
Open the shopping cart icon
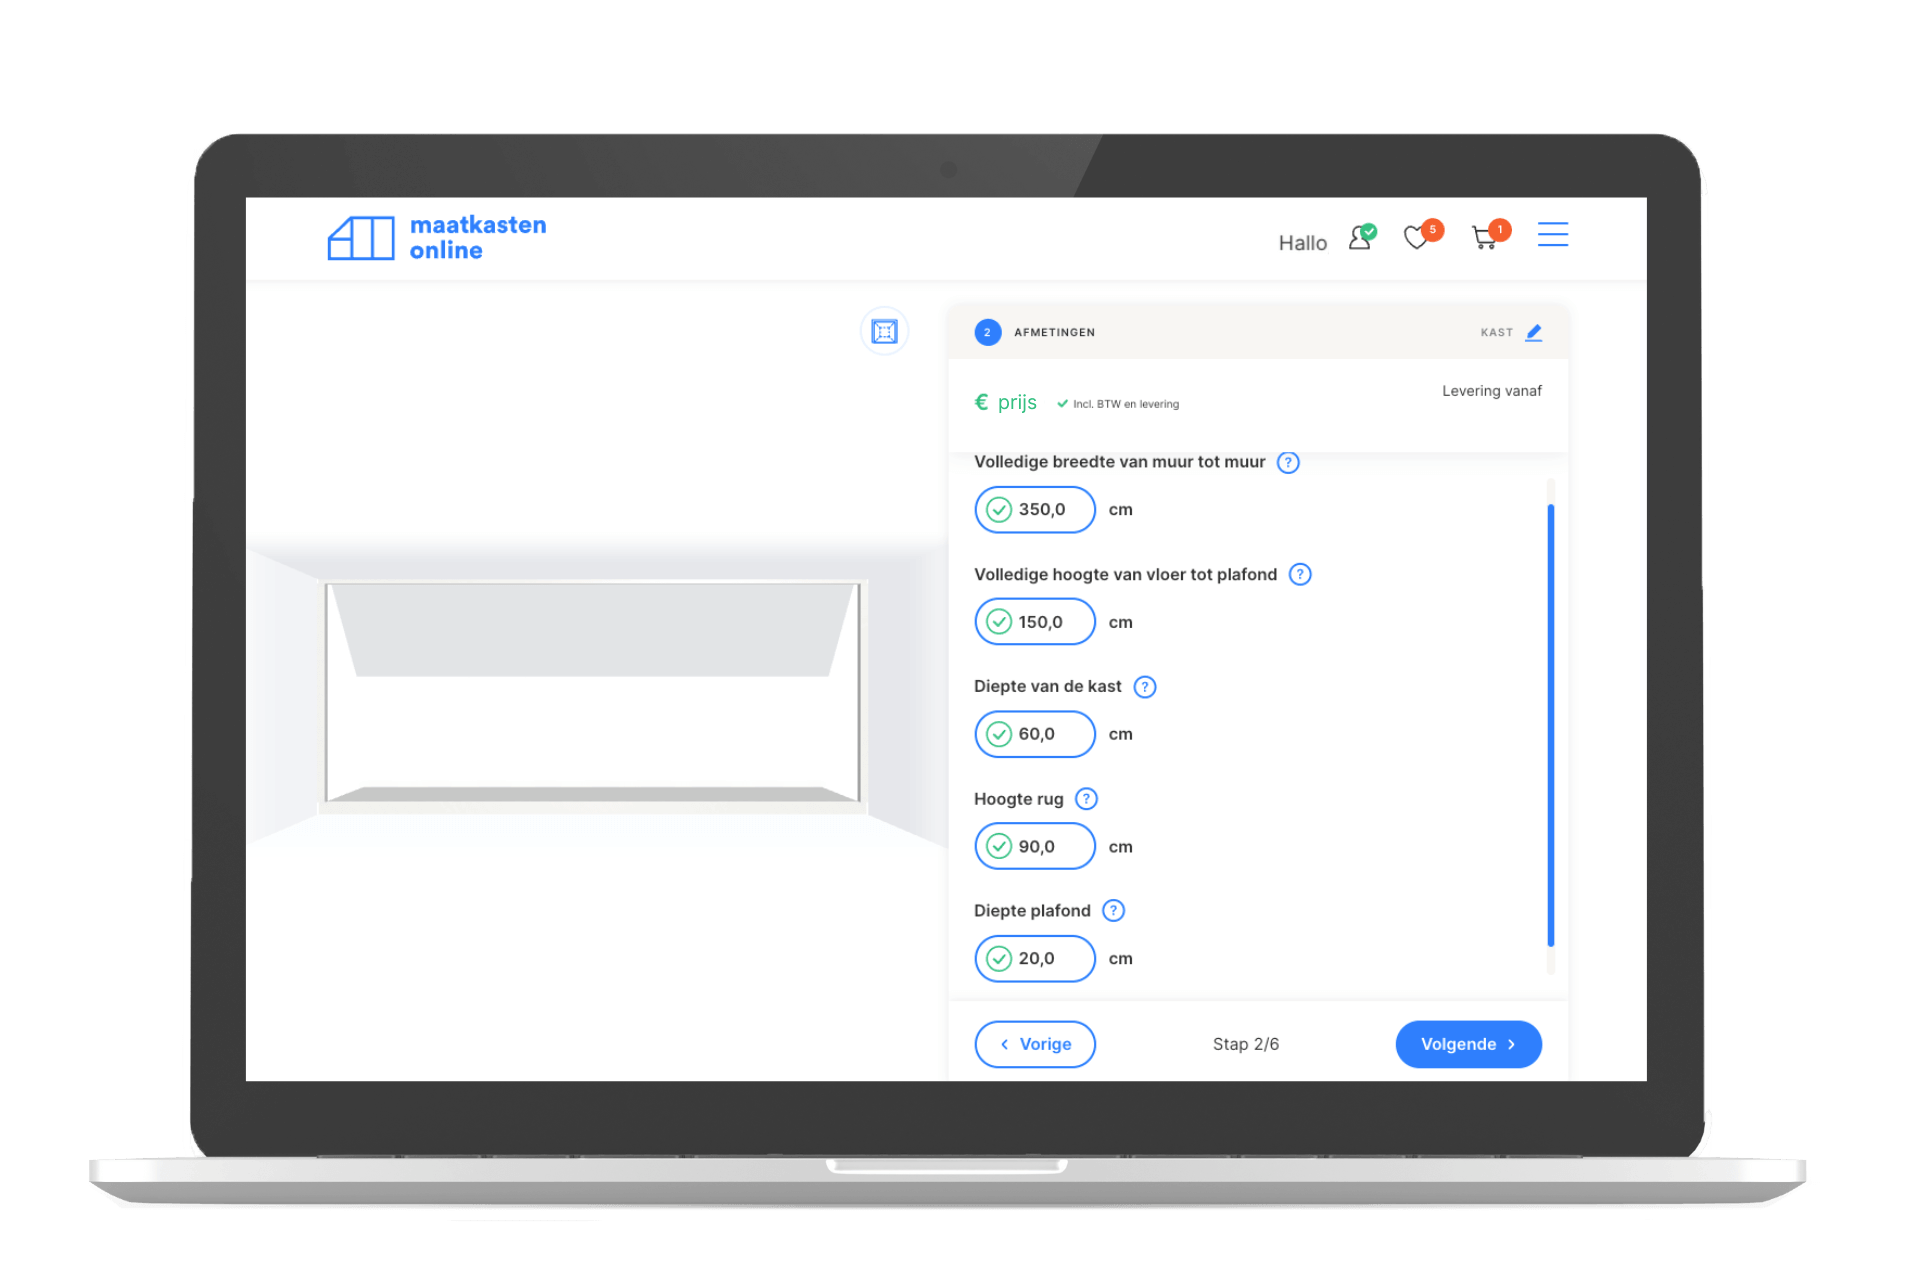1490,236
